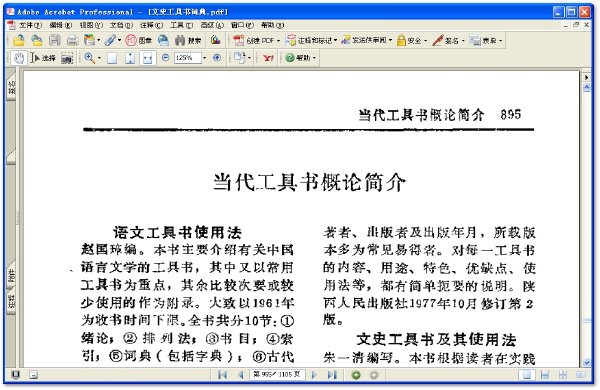
Task: Open the 工具 menu
Action: click(x=181, y=25)
